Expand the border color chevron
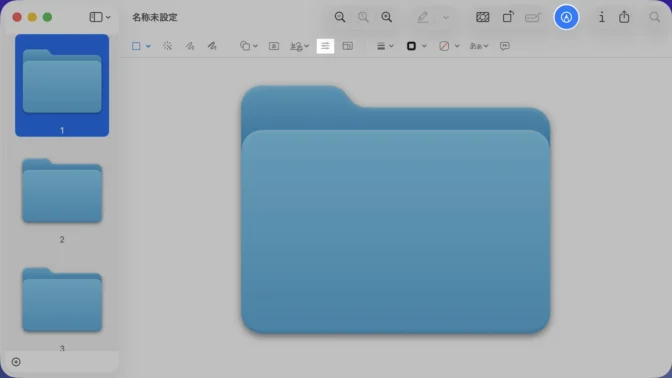This screenshot has height=378, width=672. coord(424,46)
